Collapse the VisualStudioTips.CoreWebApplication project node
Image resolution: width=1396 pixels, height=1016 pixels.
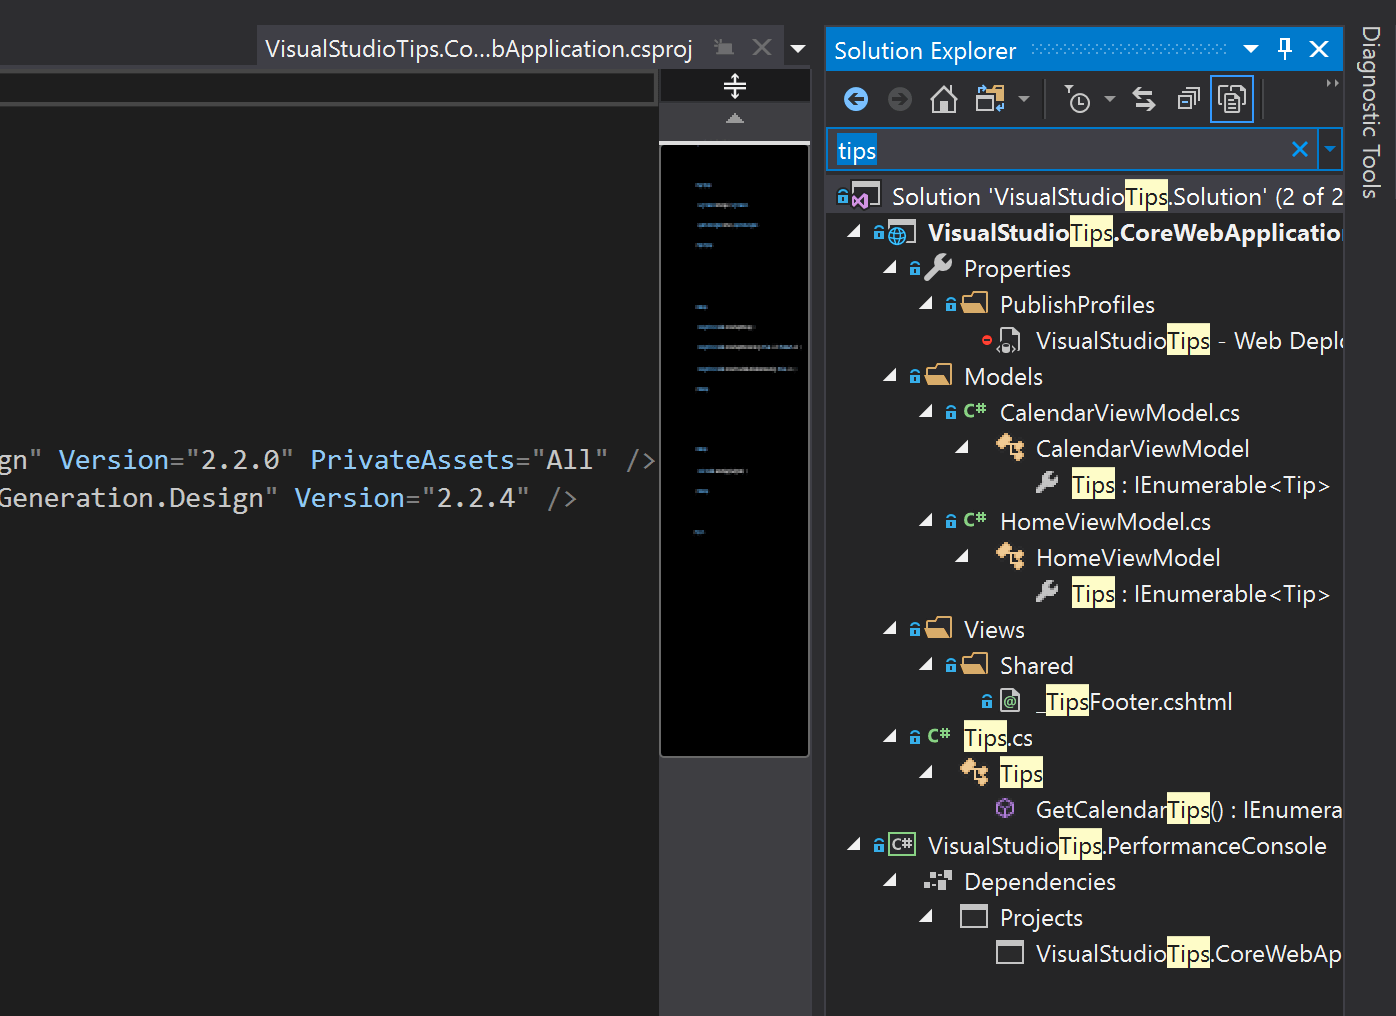point(853,232)
